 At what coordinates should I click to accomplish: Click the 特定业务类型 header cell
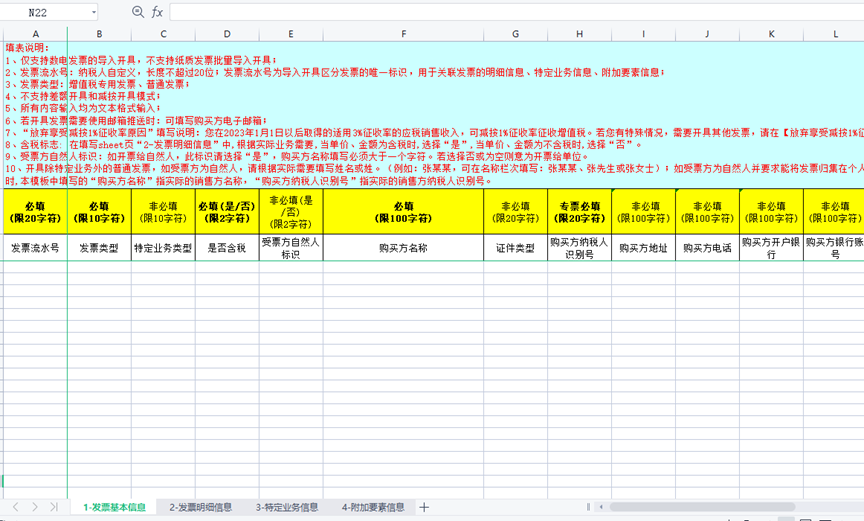pos(163,248)
